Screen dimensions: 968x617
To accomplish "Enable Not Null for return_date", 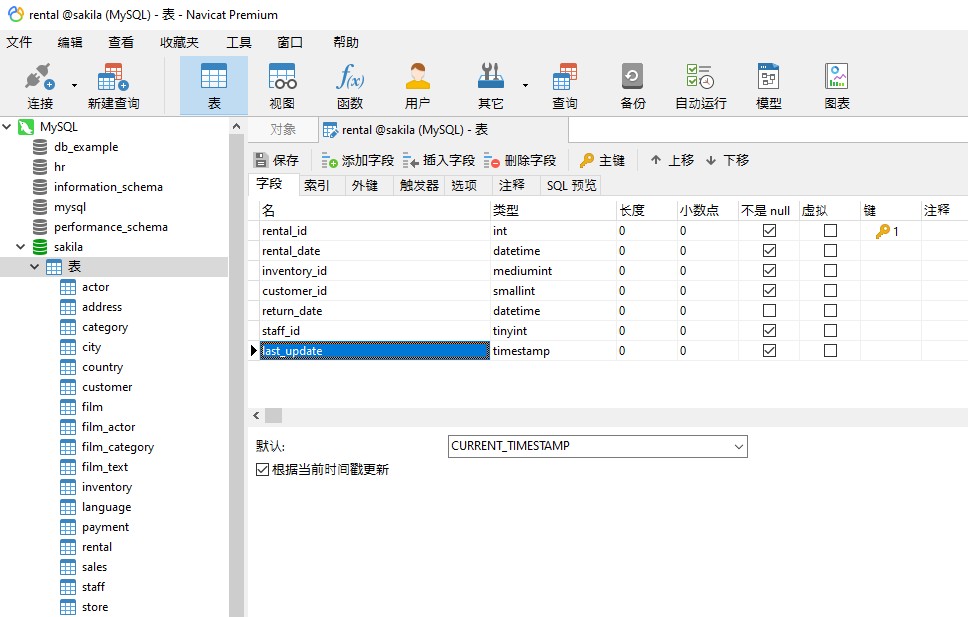I will 769,311.
